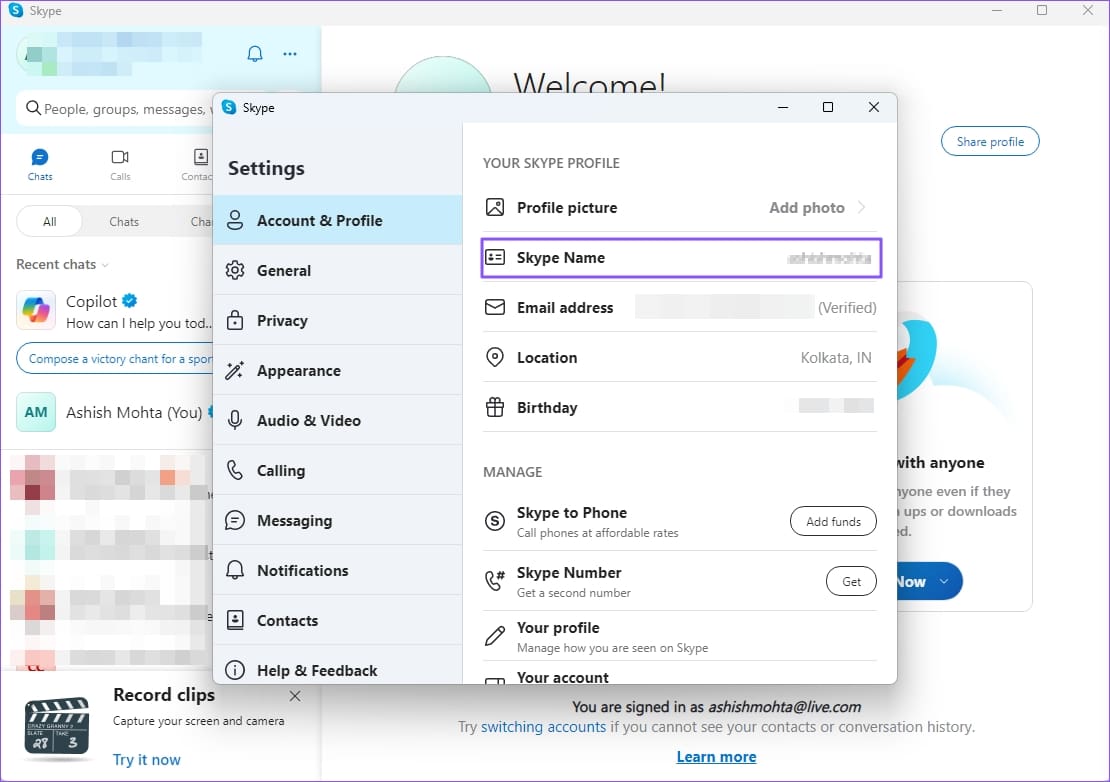
Task: Click the Your profile pencil icon
Action: pyautogui.click(x=494, y=636)
